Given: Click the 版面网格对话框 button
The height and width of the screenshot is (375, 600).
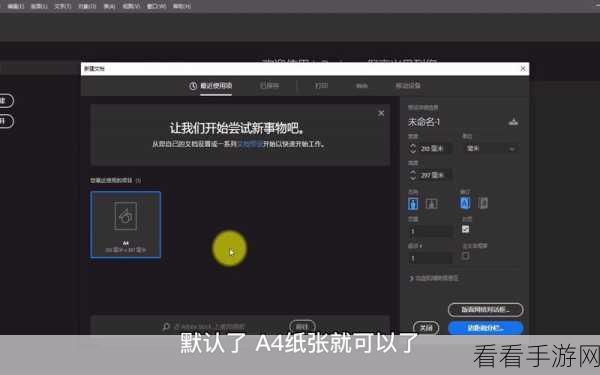Looking at the screenshot, I should 486,310.
